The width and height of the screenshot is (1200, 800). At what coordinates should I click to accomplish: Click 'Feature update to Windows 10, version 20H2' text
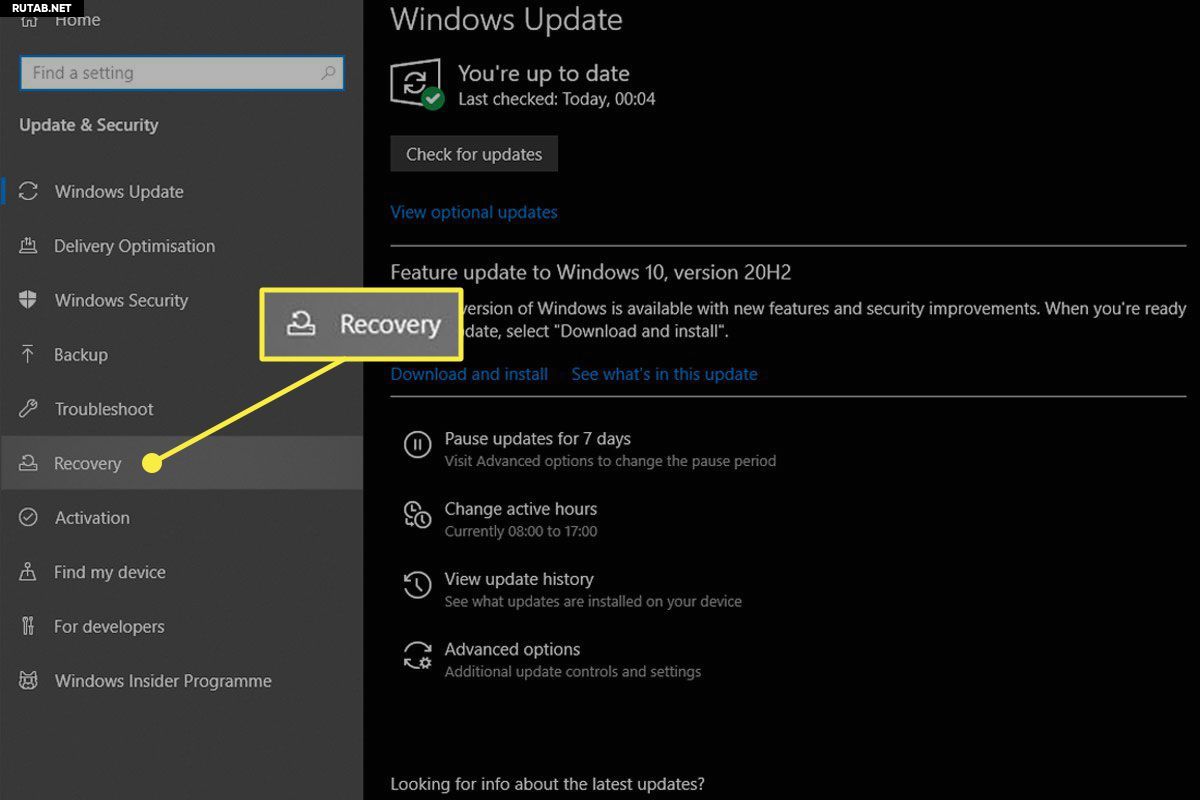pyautogui.click(x=591, y=272)
